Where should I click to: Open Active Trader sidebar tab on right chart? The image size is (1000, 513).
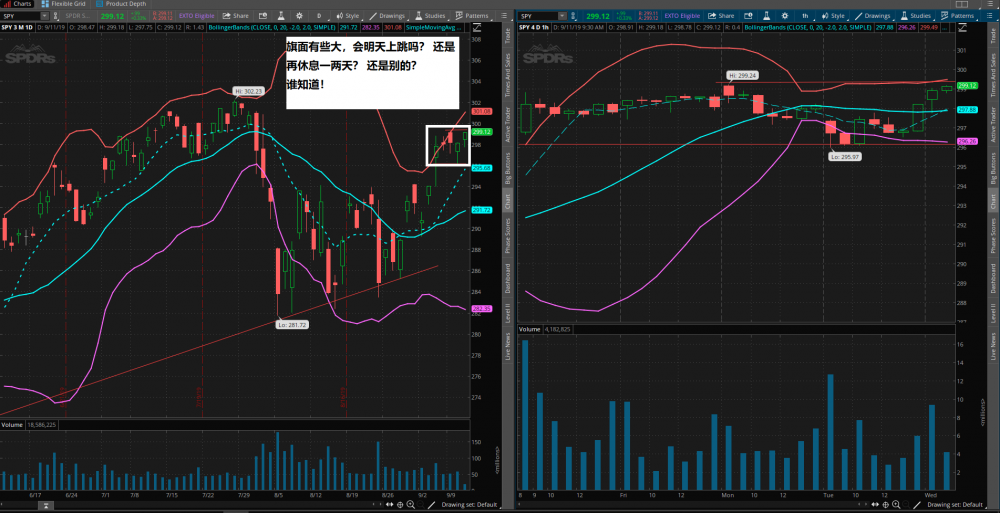click(x=994, y=124)
